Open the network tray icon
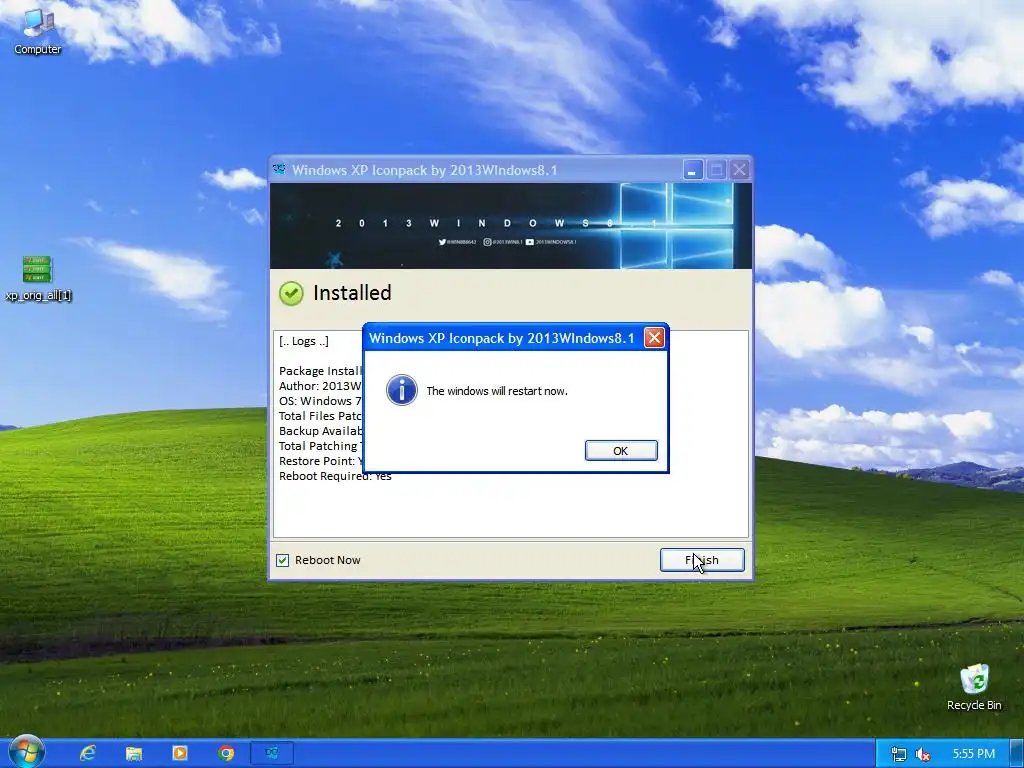Image resolution: width=1024 pixels, height=768 pixels. 899,754
